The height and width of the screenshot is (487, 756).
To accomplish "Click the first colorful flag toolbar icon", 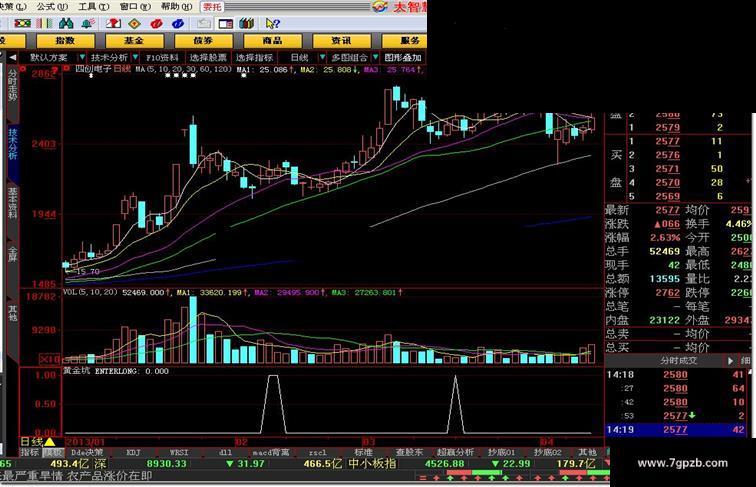I will point(22,23).
